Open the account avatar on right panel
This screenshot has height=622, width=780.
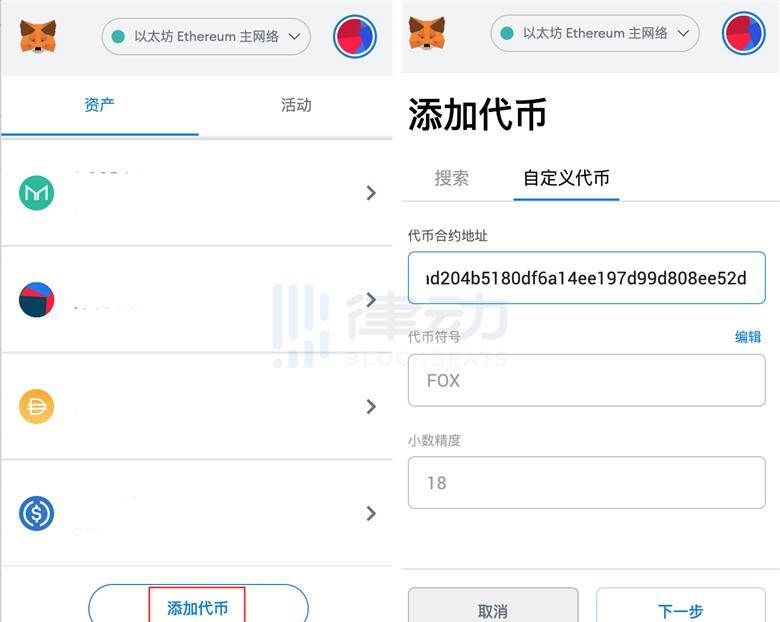pyautogui.click(x=744, y=33)
